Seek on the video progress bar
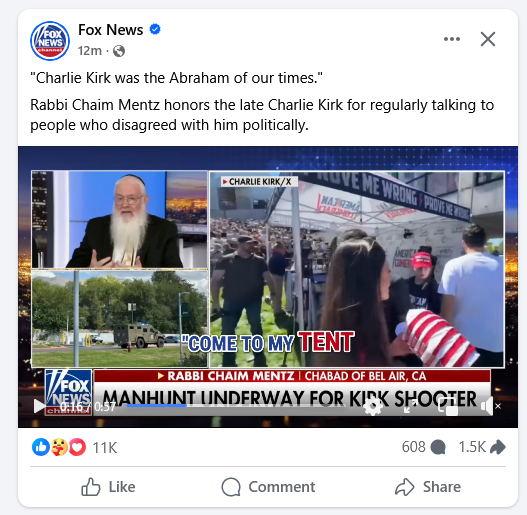Image resolution: width=527 pixels, height=515 pixels. (233, 406)
